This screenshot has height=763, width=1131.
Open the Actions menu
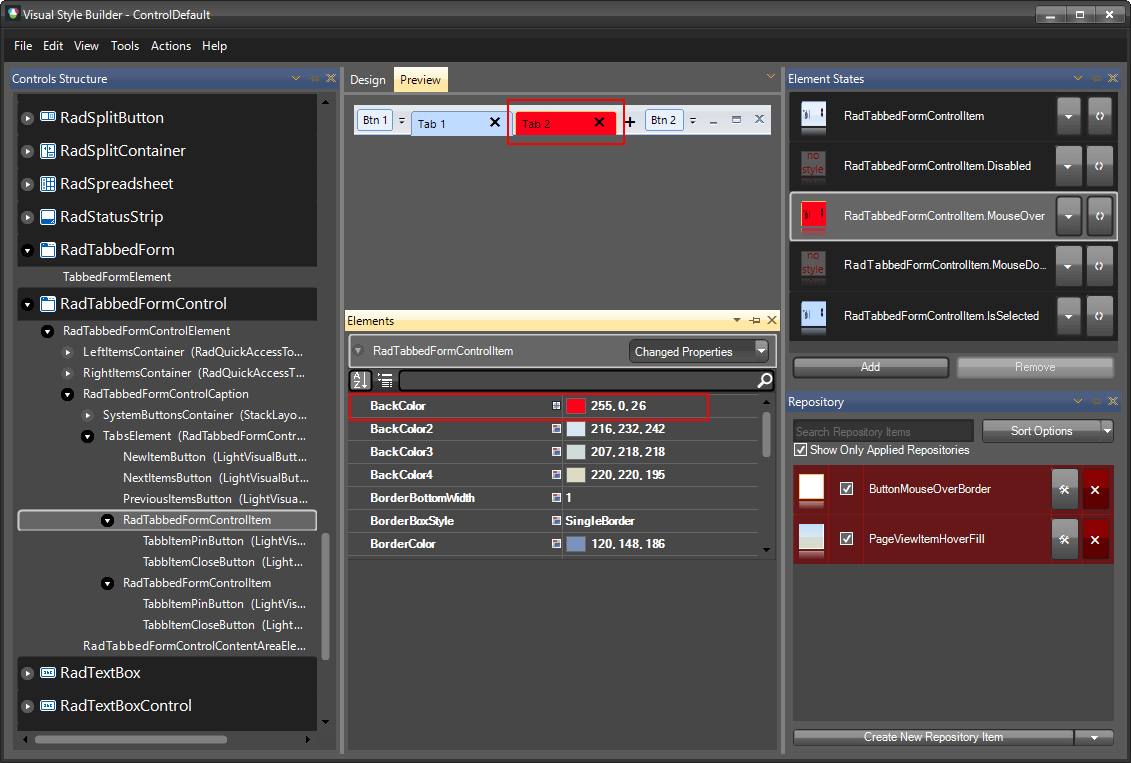click(x=171, y=45)
